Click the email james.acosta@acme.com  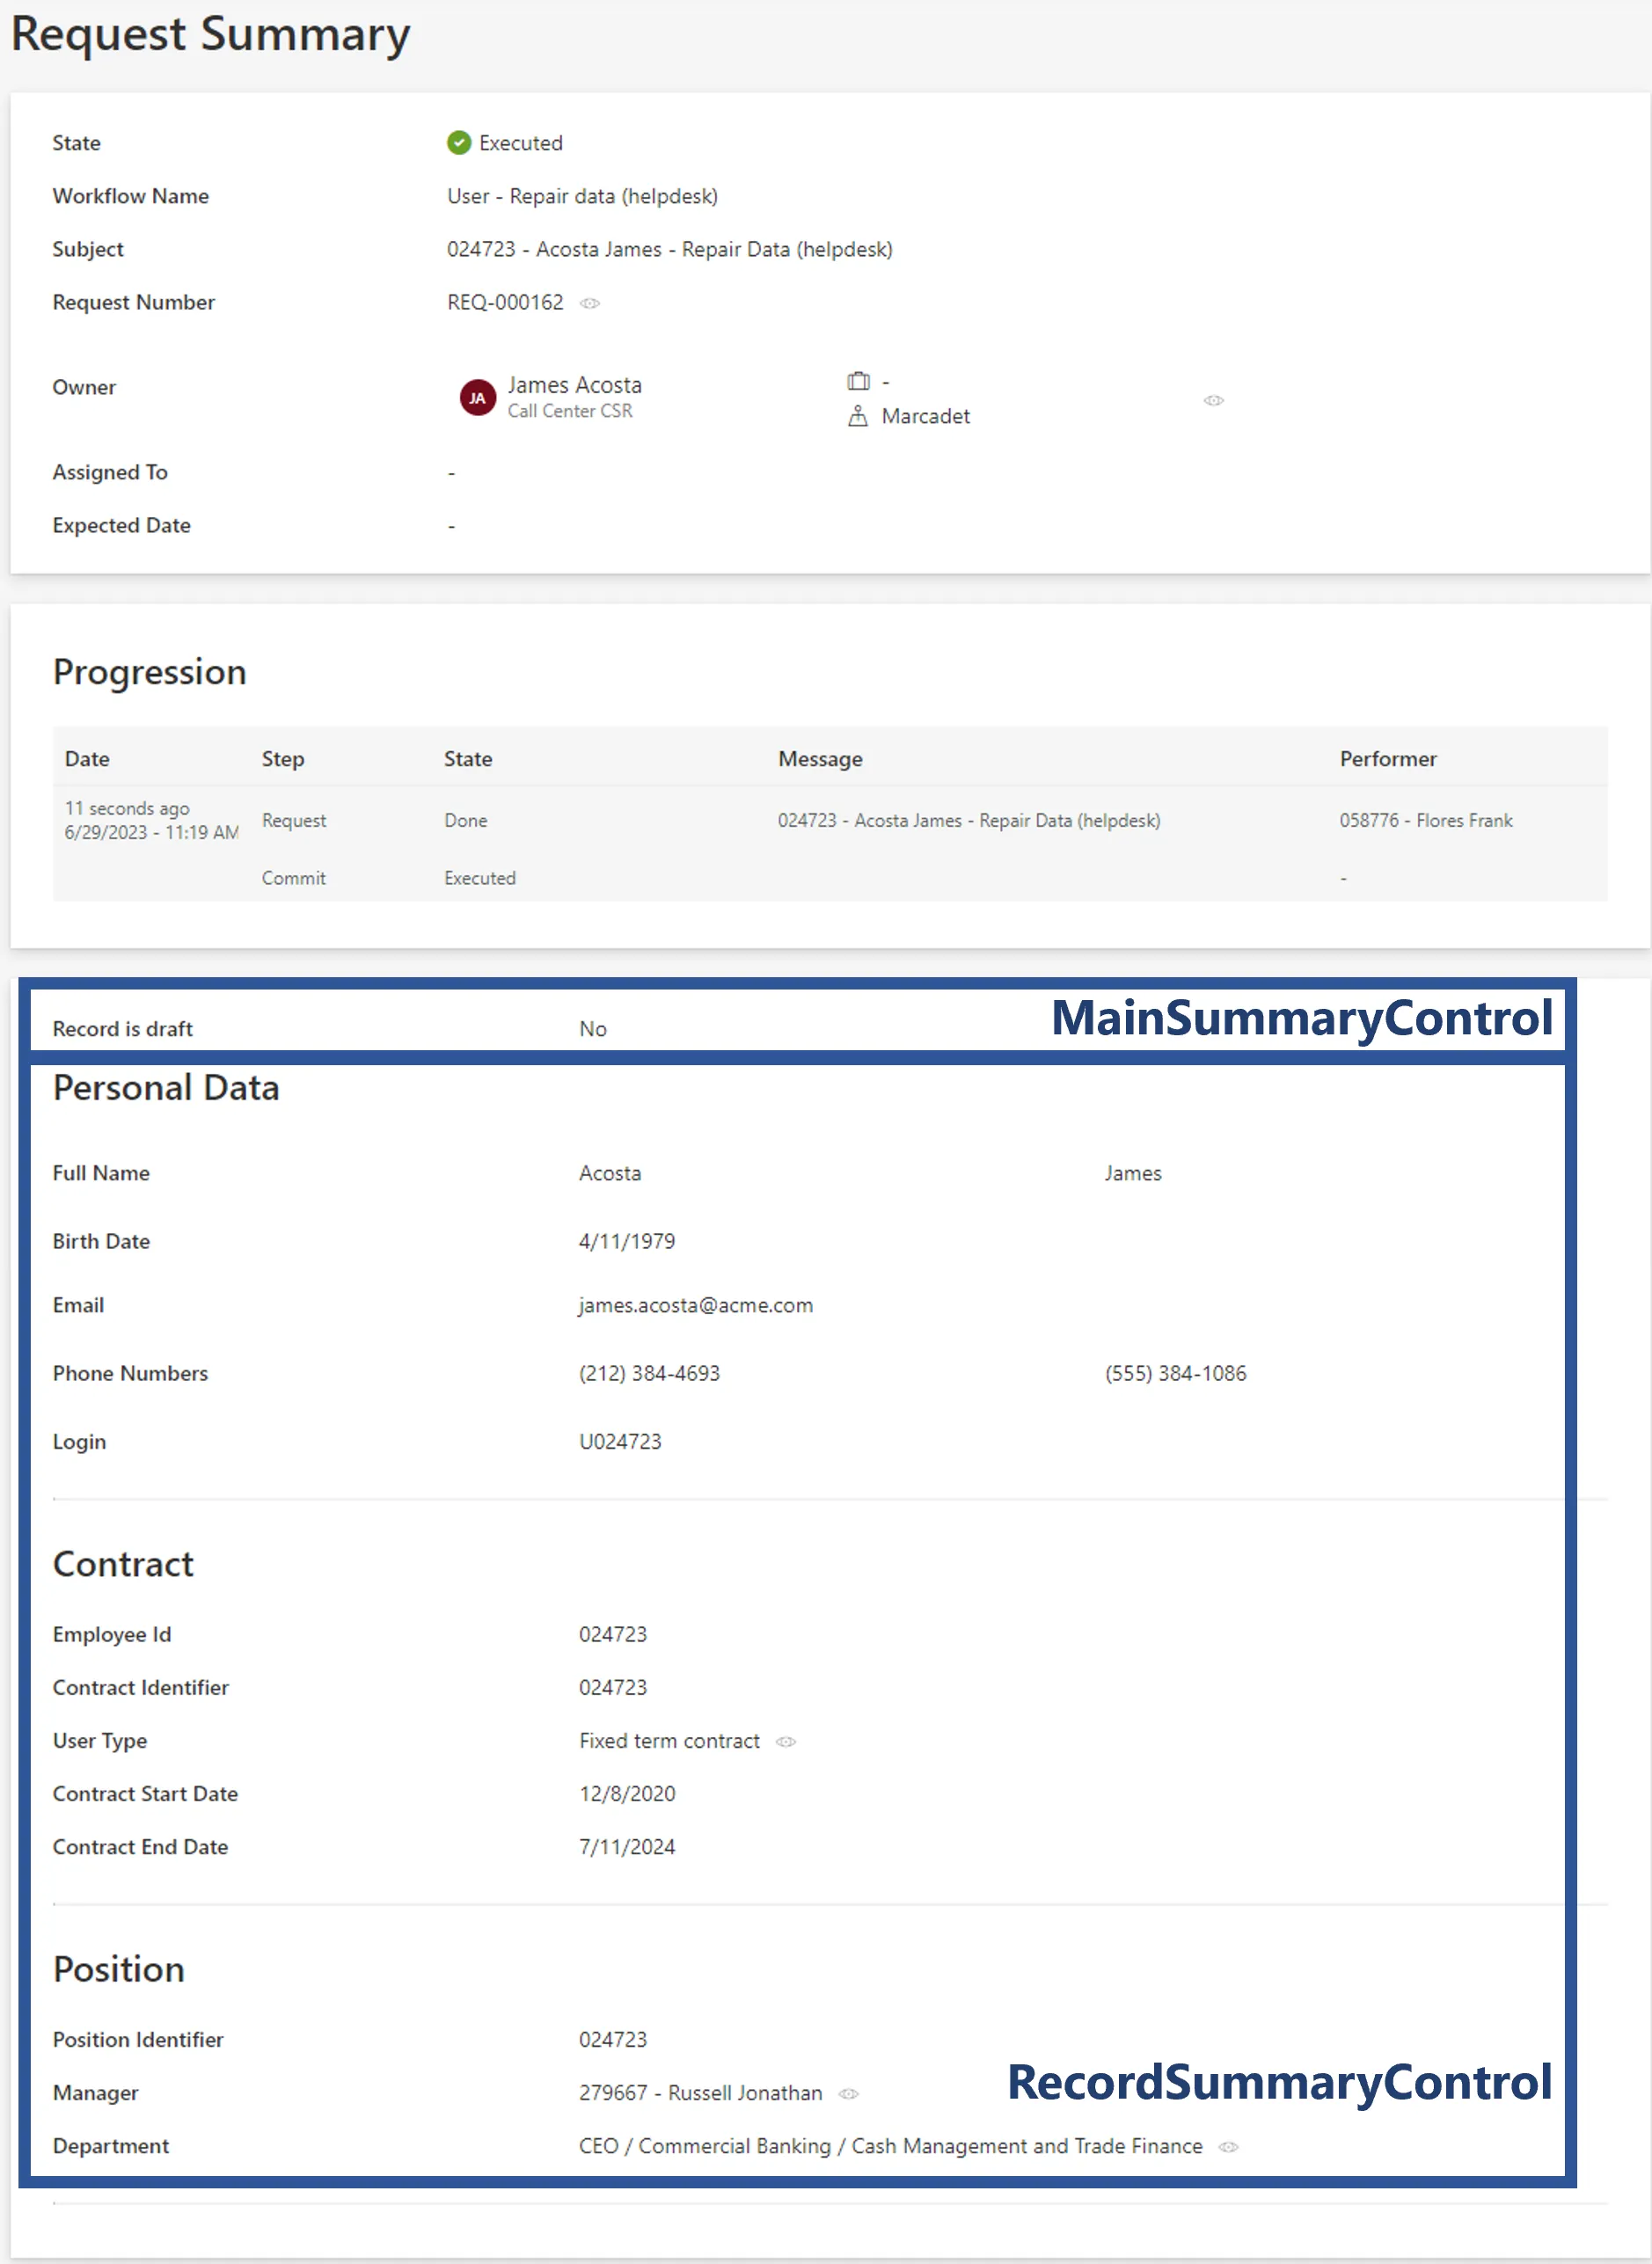click(696, 1305)
